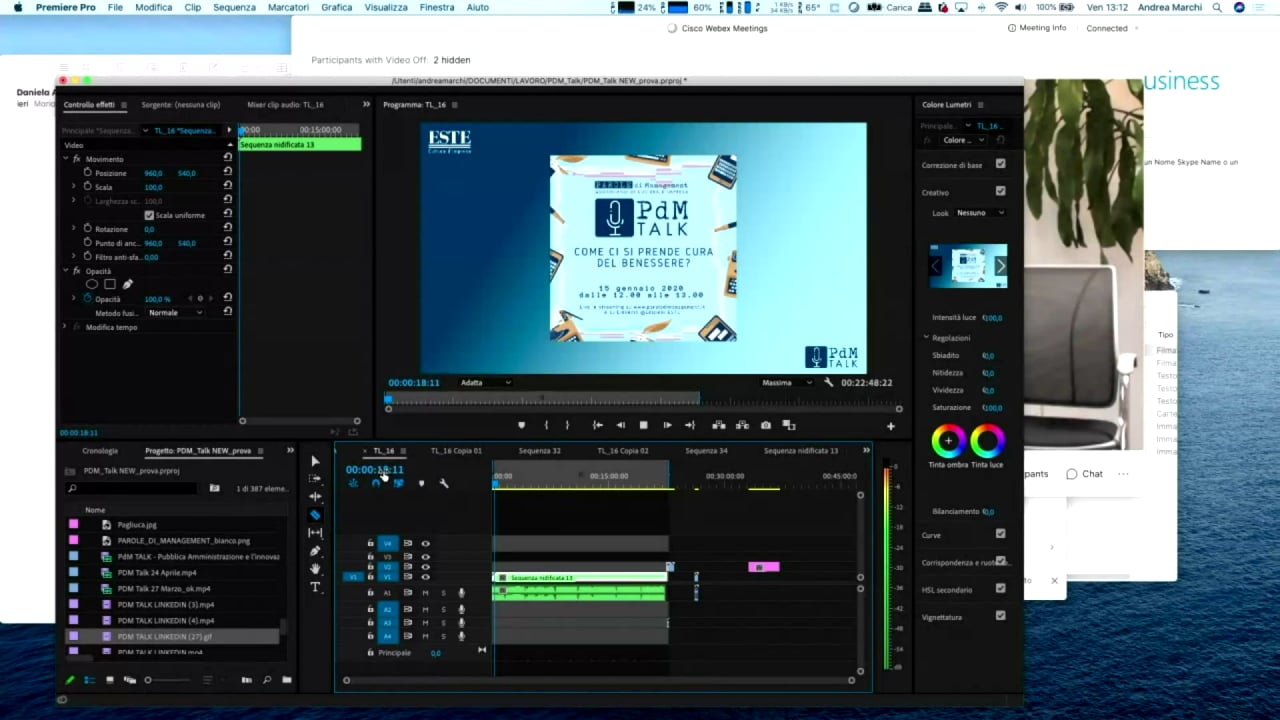The image size is (1280, 720).
Task: Toggle timeline Snap magnet button
Action: coord(376,483)
